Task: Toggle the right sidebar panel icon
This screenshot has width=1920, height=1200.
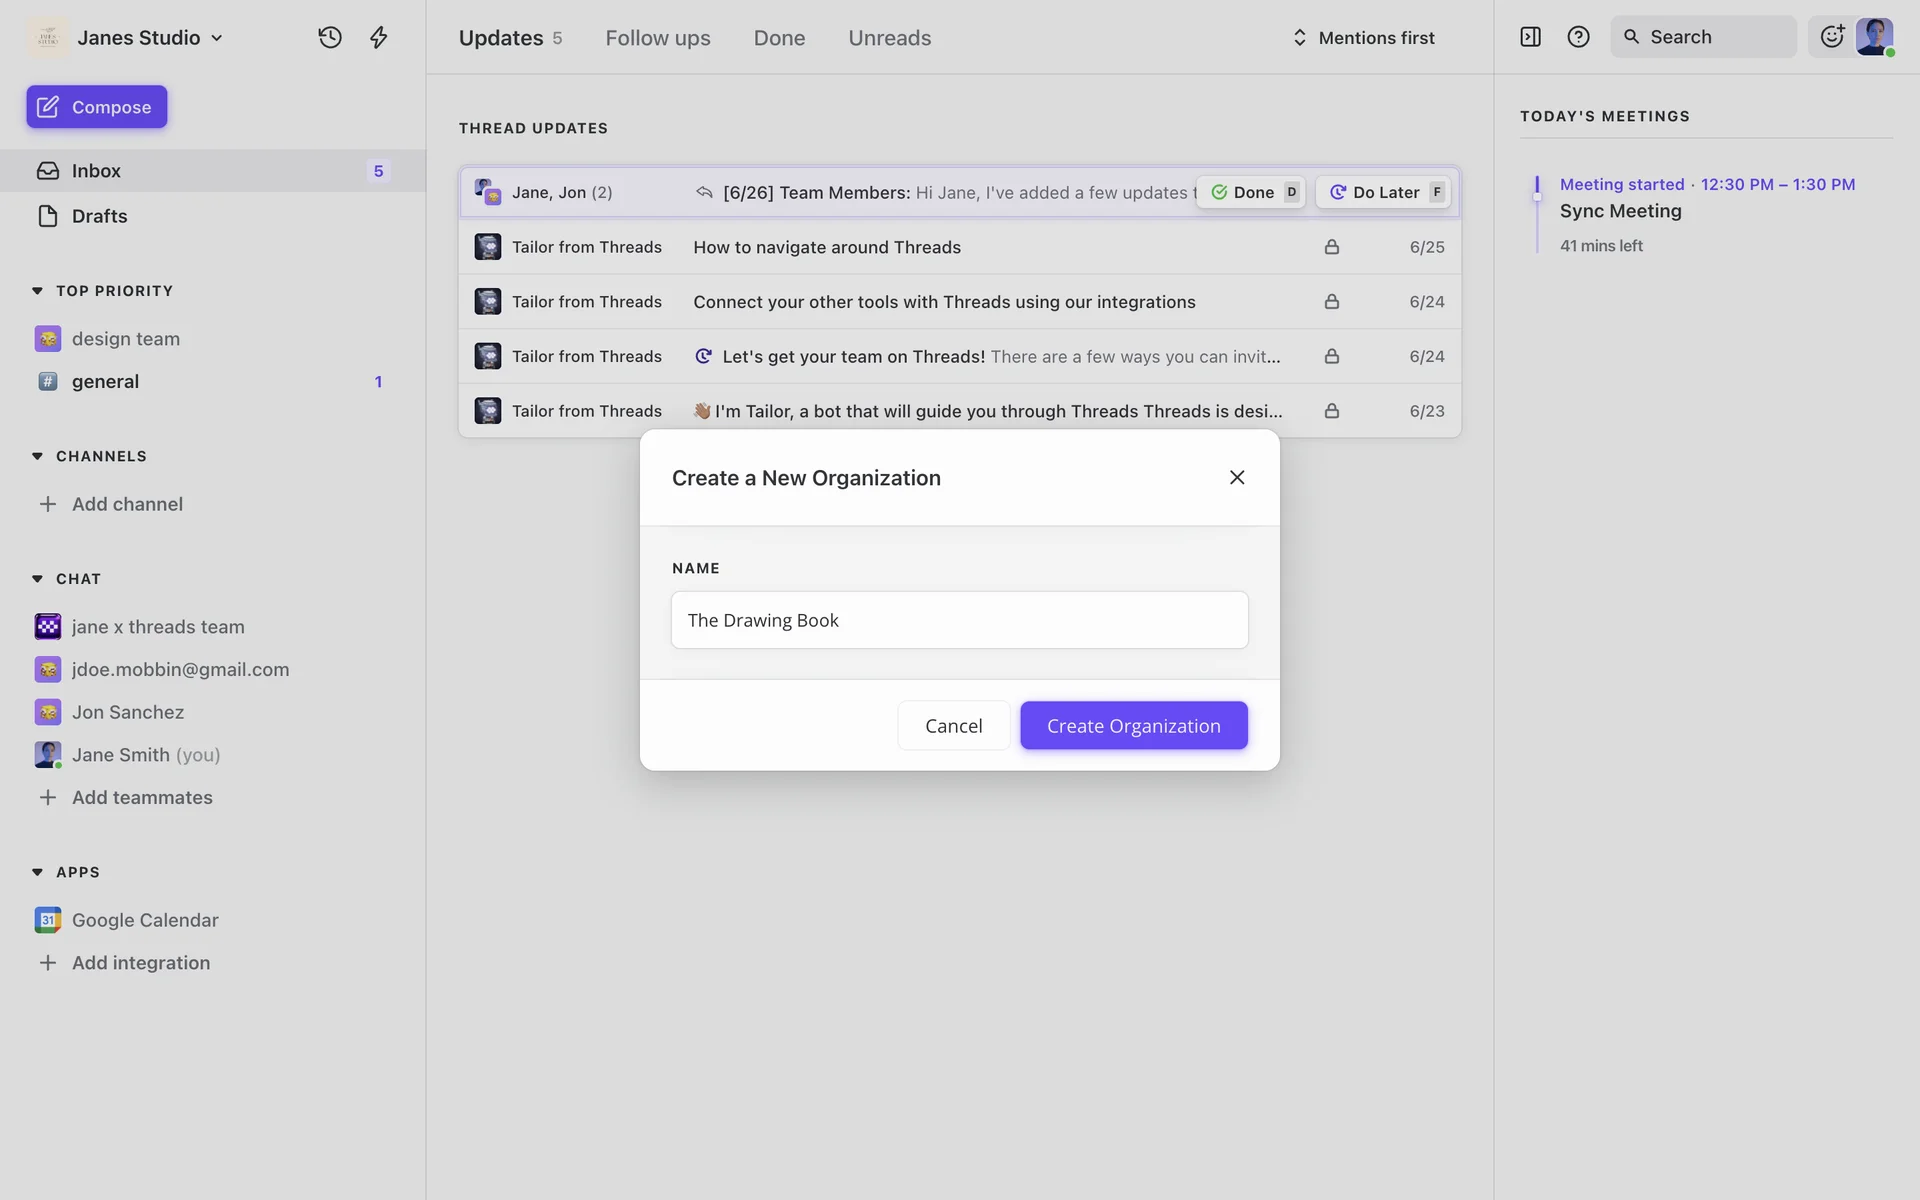Action: 1530,37
